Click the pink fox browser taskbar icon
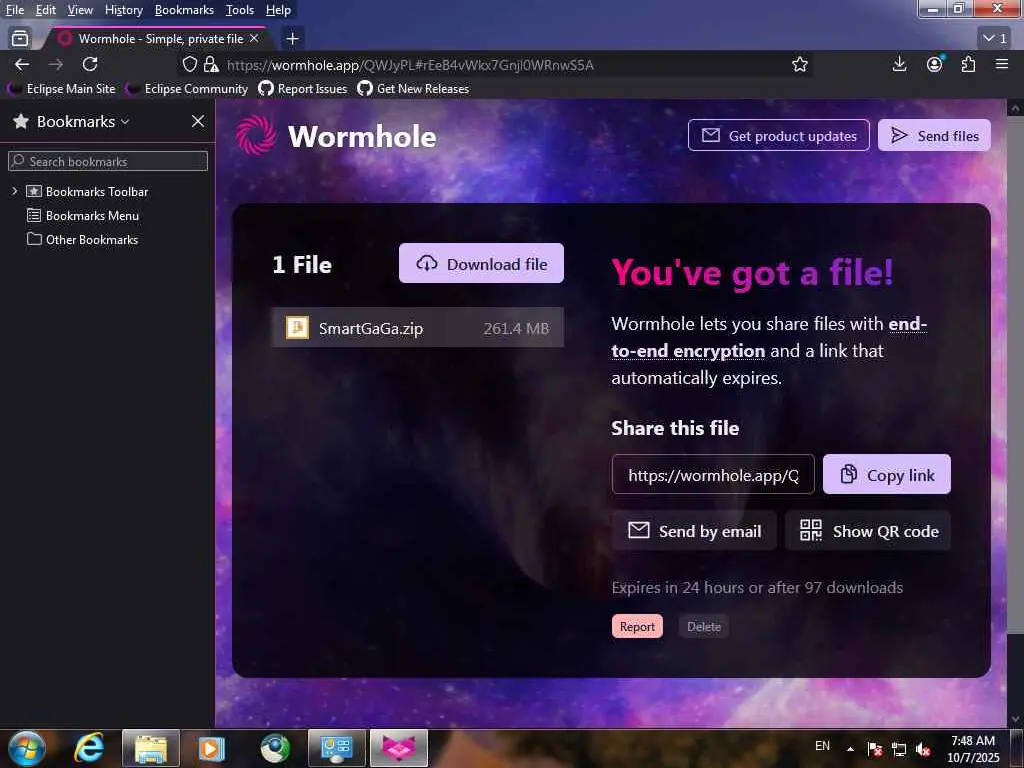 pos(399,748)
